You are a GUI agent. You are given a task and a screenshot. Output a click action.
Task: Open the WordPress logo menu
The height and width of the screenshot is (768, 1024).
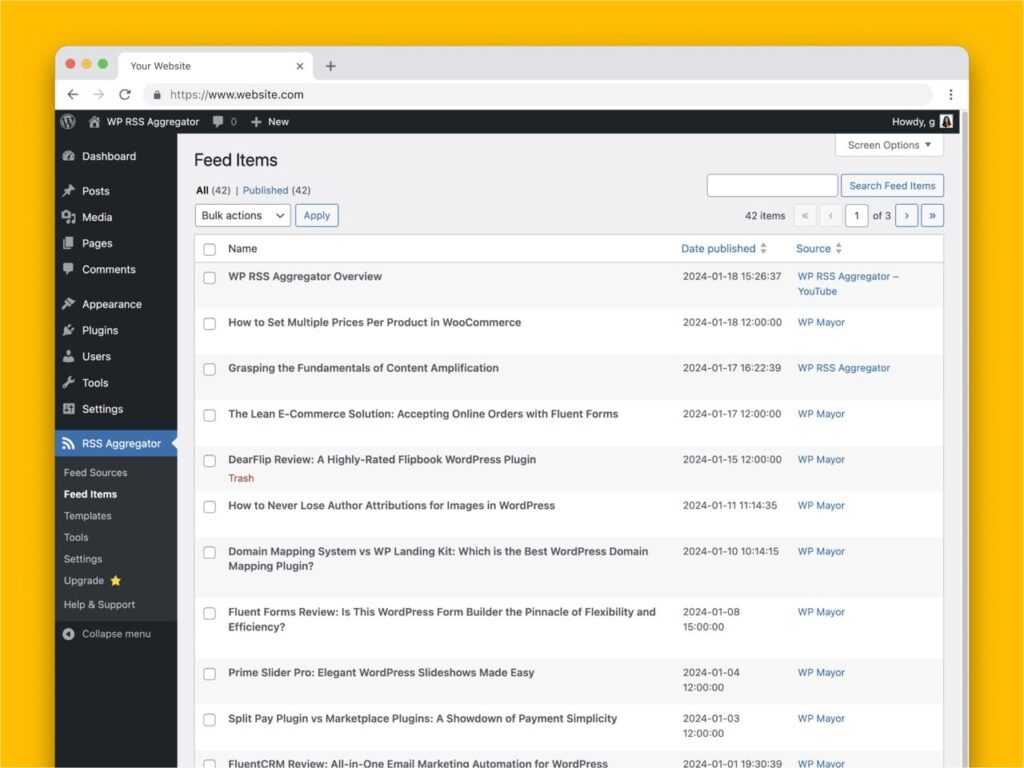(x=66, y=121)
